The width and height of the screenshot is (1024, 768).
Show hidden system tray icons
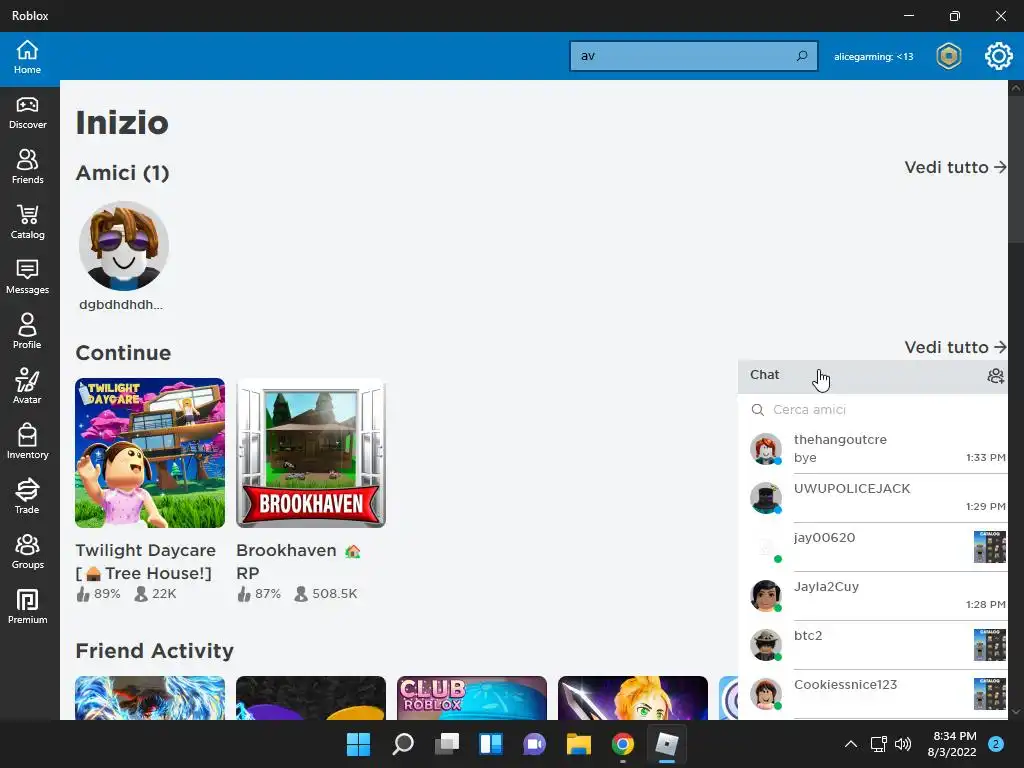coord(850,744)
